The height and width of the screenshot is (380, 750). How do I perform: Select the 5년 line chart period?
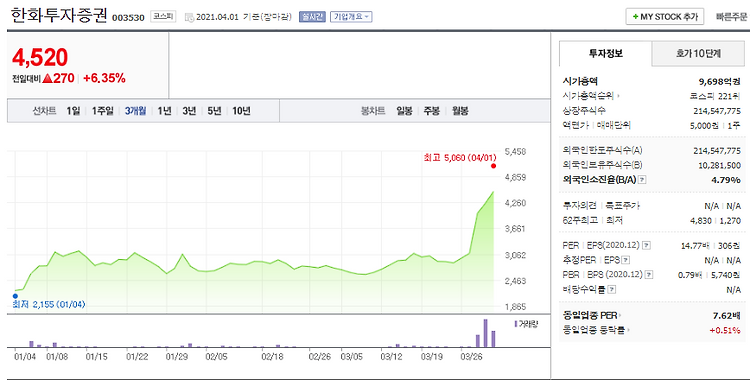(214, 111)
